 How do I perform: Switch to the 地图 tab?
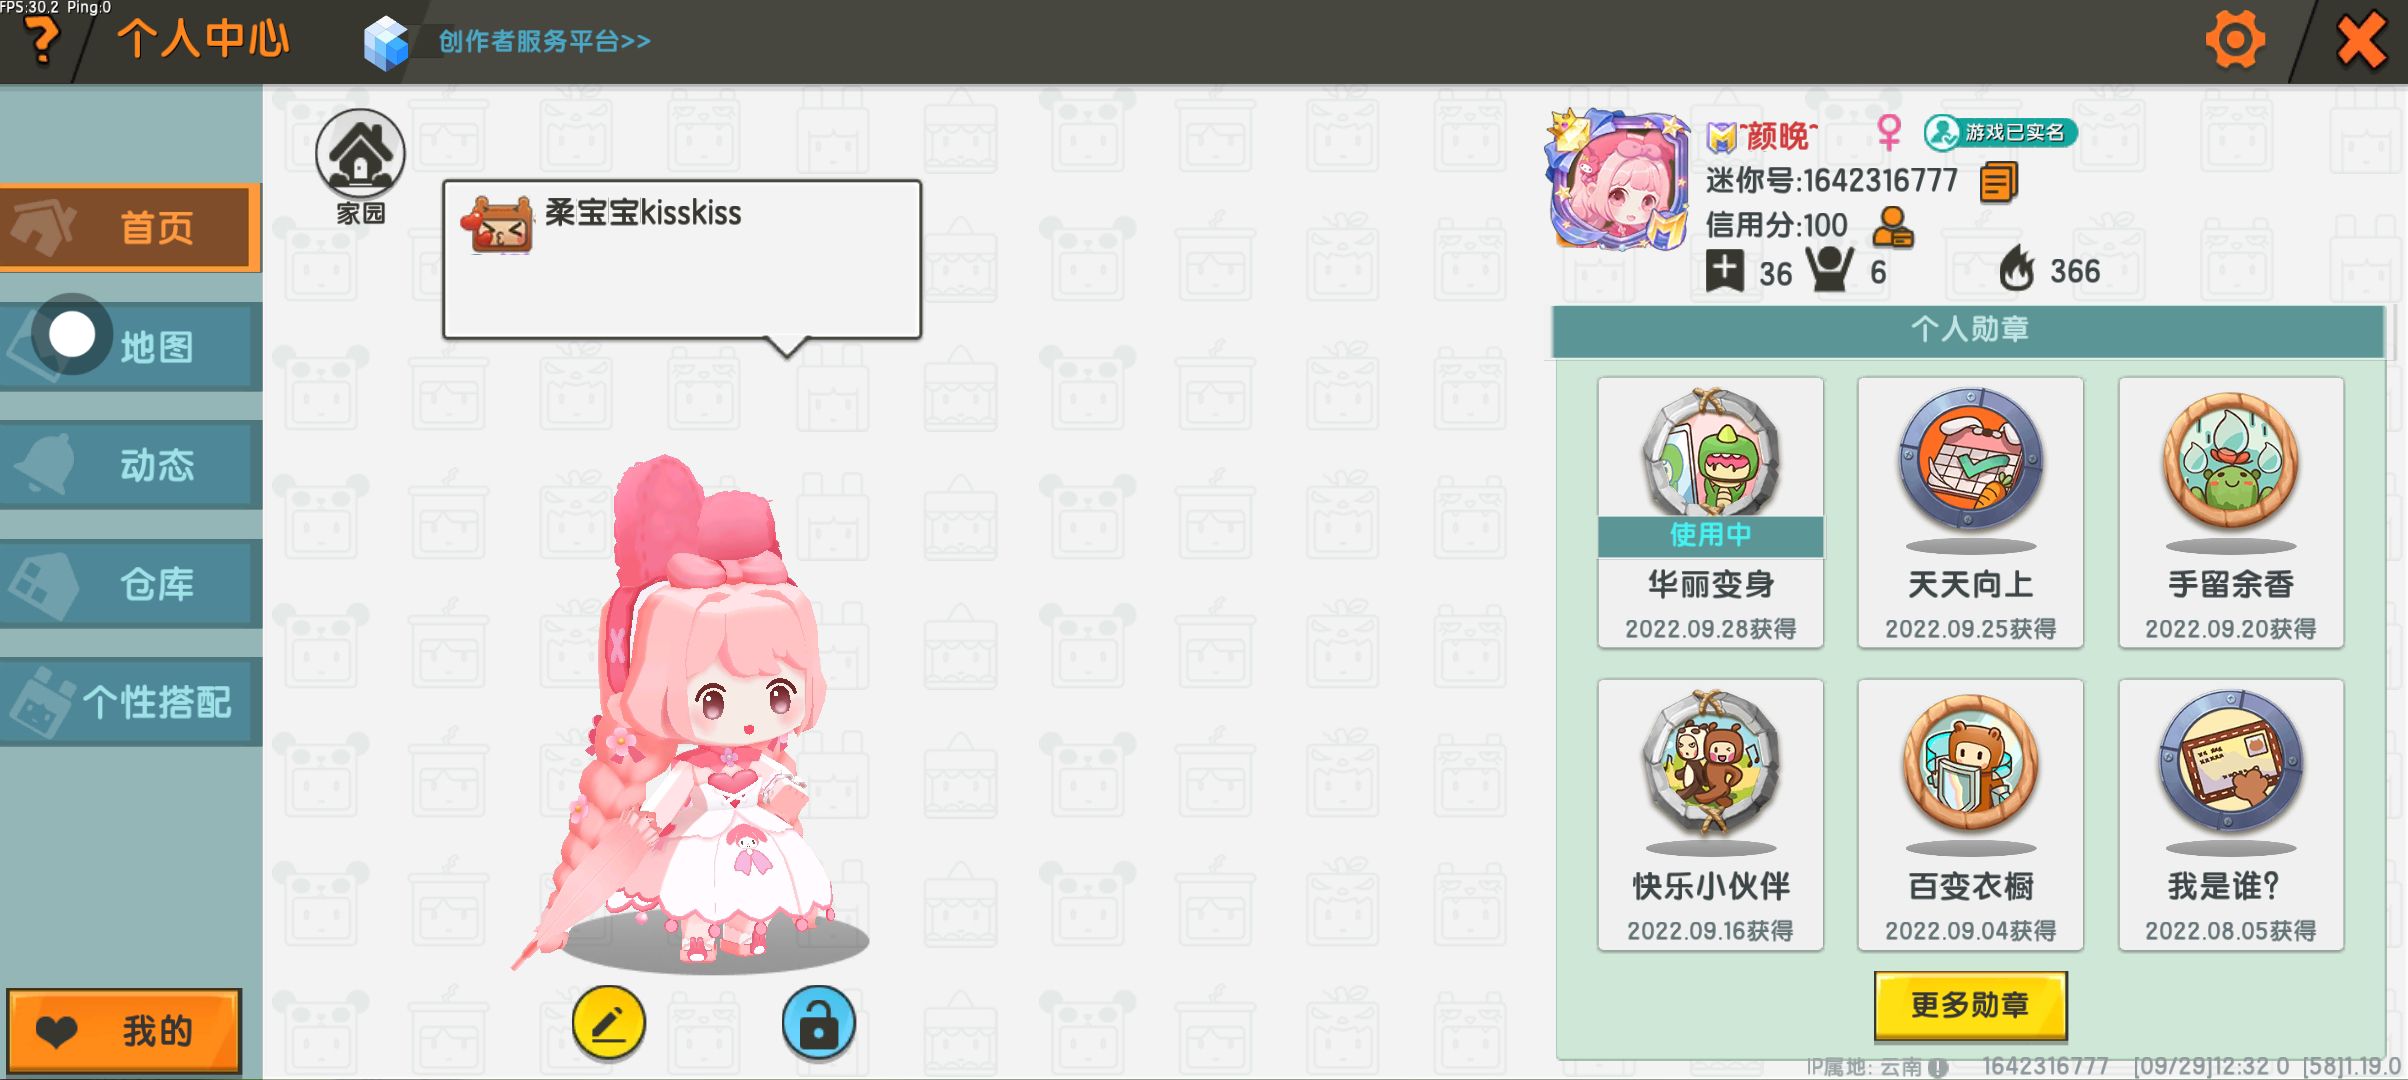pos(131,347)
